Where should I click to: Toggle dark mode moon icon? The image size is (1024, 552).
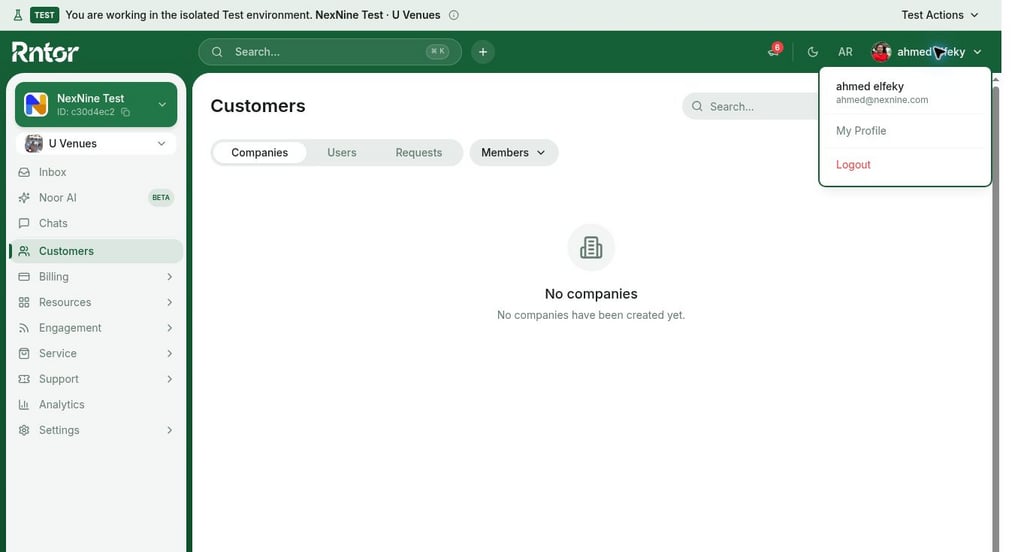812,52
